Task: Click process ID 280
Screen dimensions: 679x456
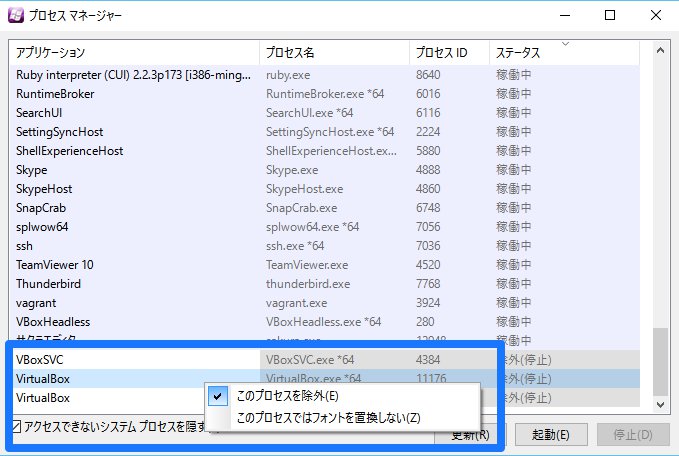Action: (425, 322)
